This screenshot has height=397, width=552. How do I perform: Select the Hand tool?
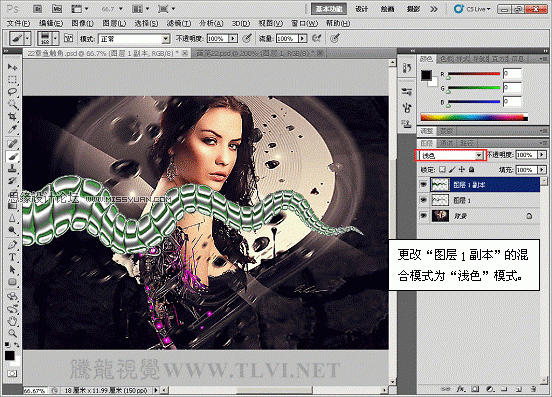[x=12, y=321]
